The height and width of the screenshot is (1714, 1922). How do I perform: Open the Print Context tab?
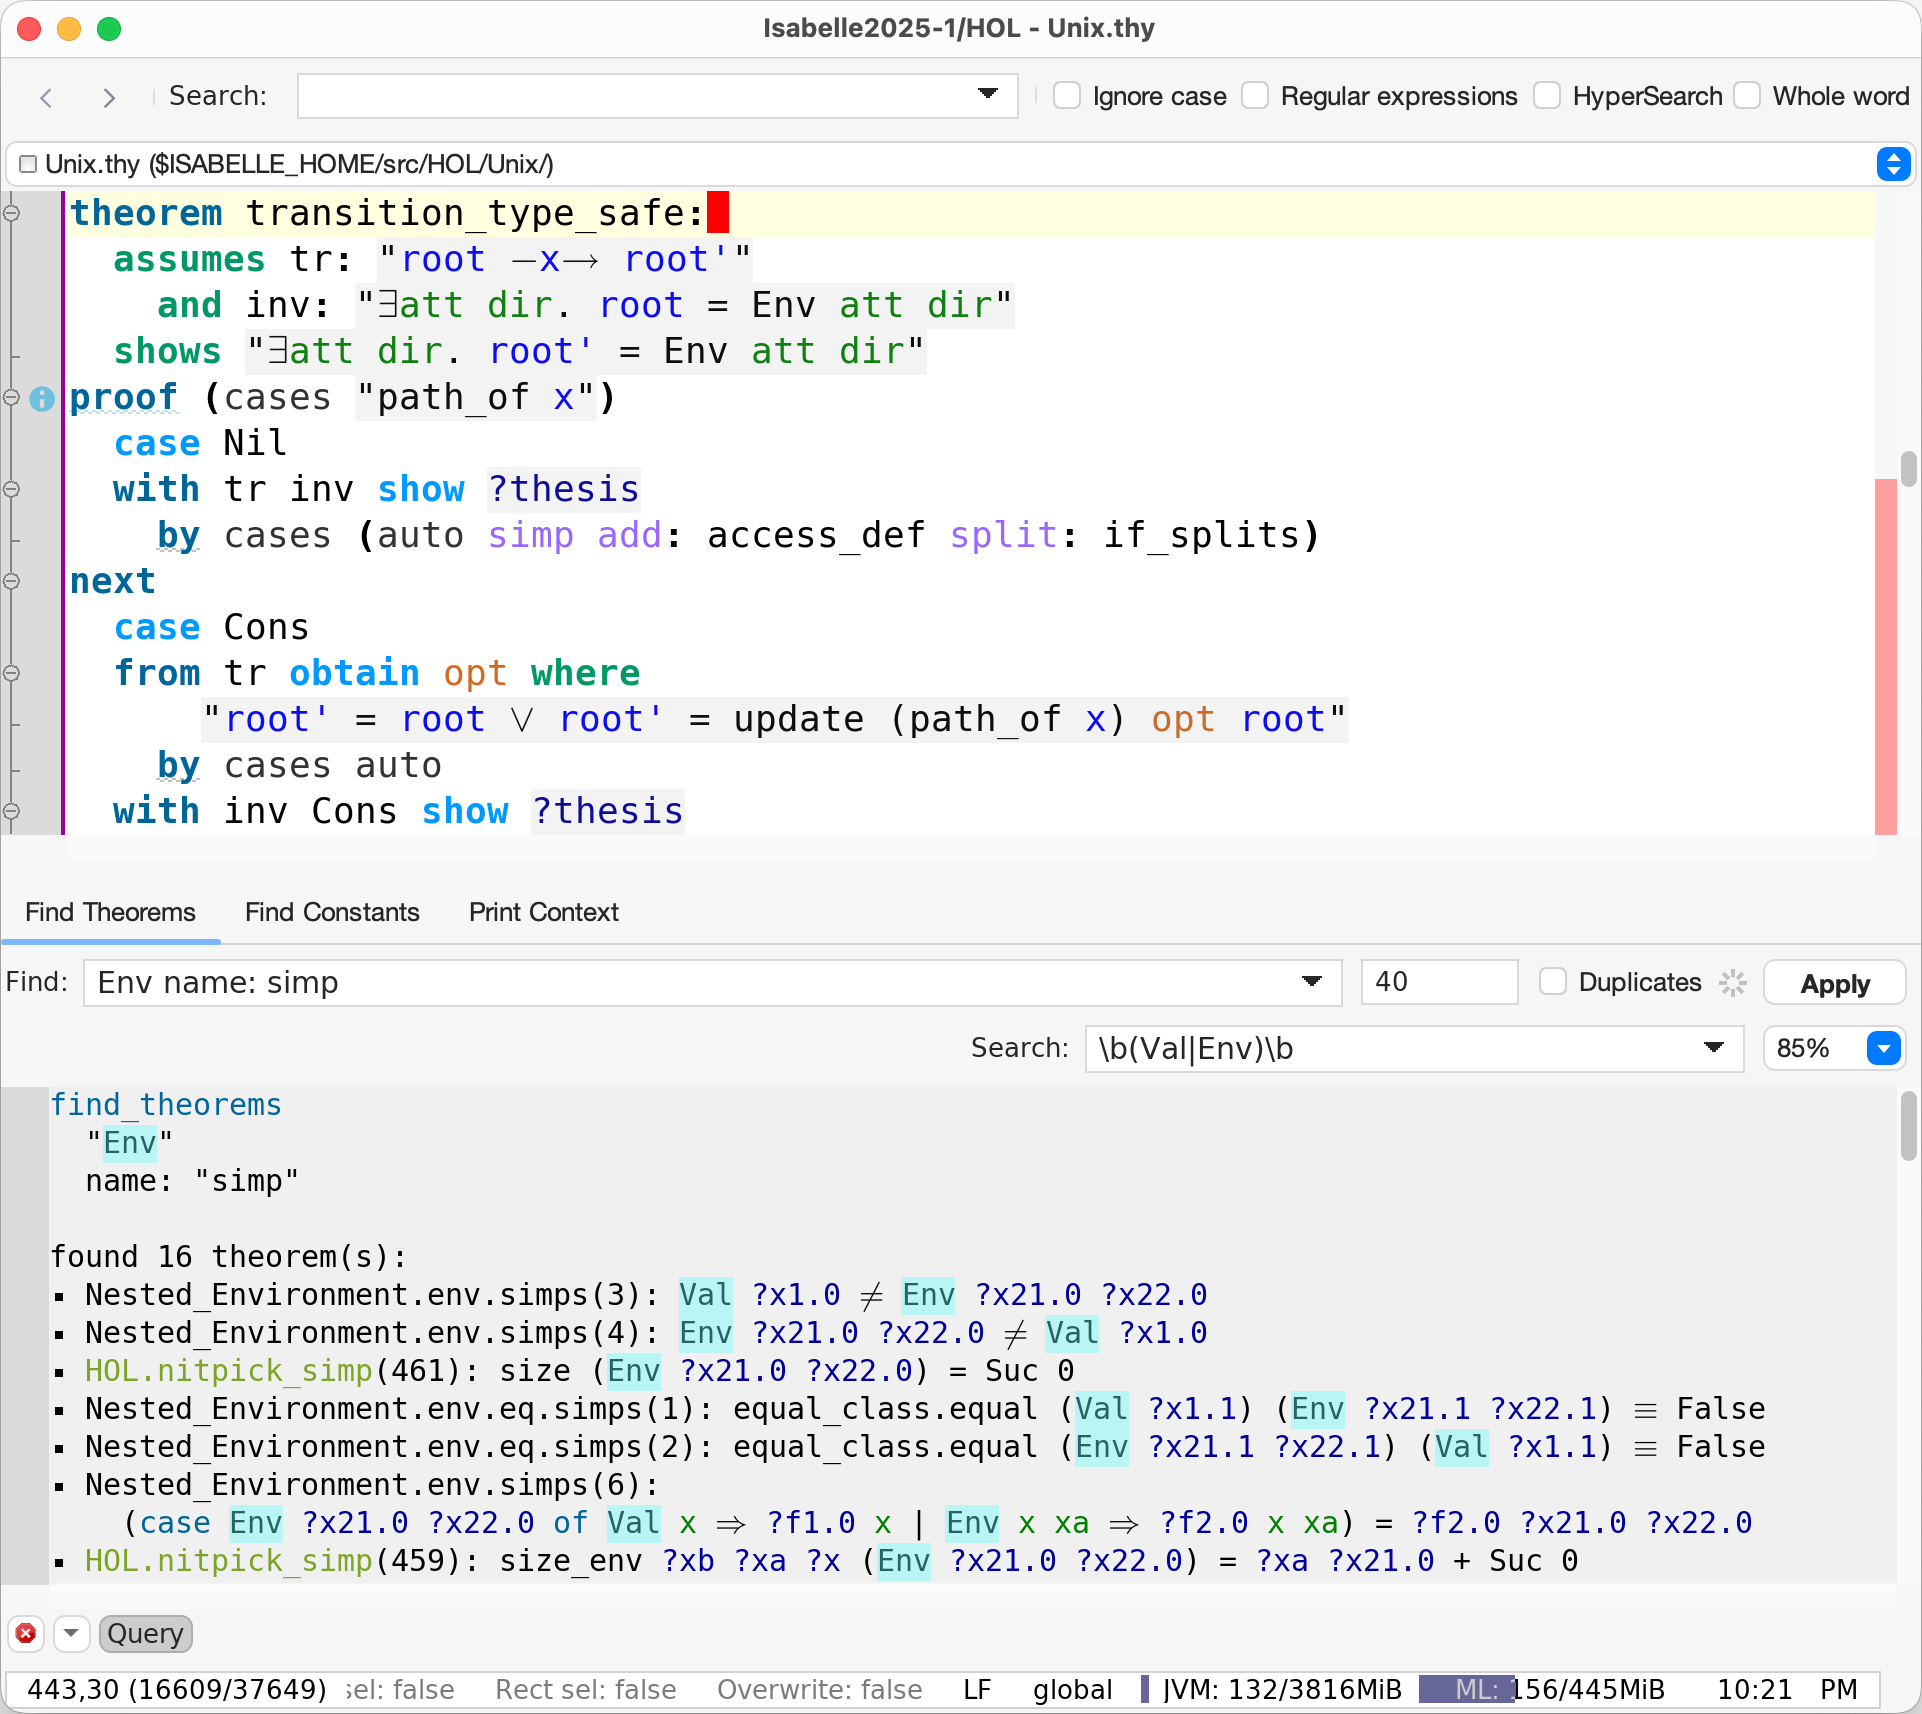pos(543,912)
